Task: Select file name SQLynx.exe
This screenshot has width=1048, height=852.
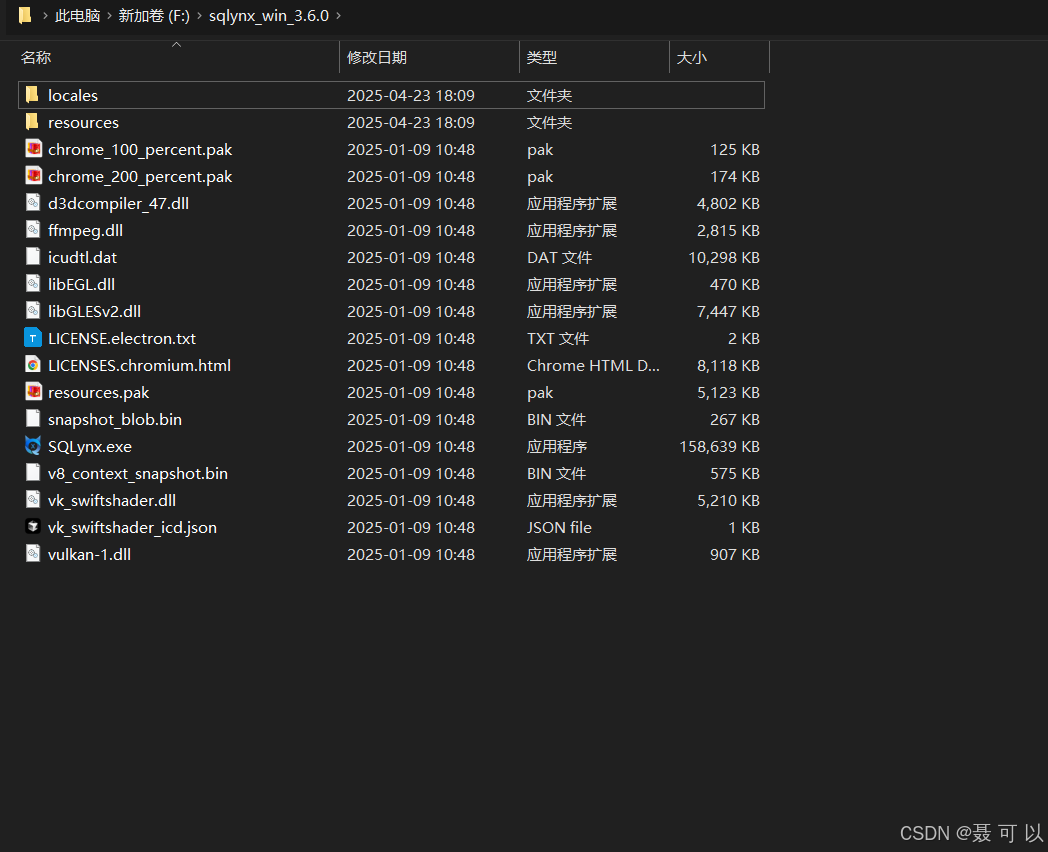Action: click(x=90, y=446)
